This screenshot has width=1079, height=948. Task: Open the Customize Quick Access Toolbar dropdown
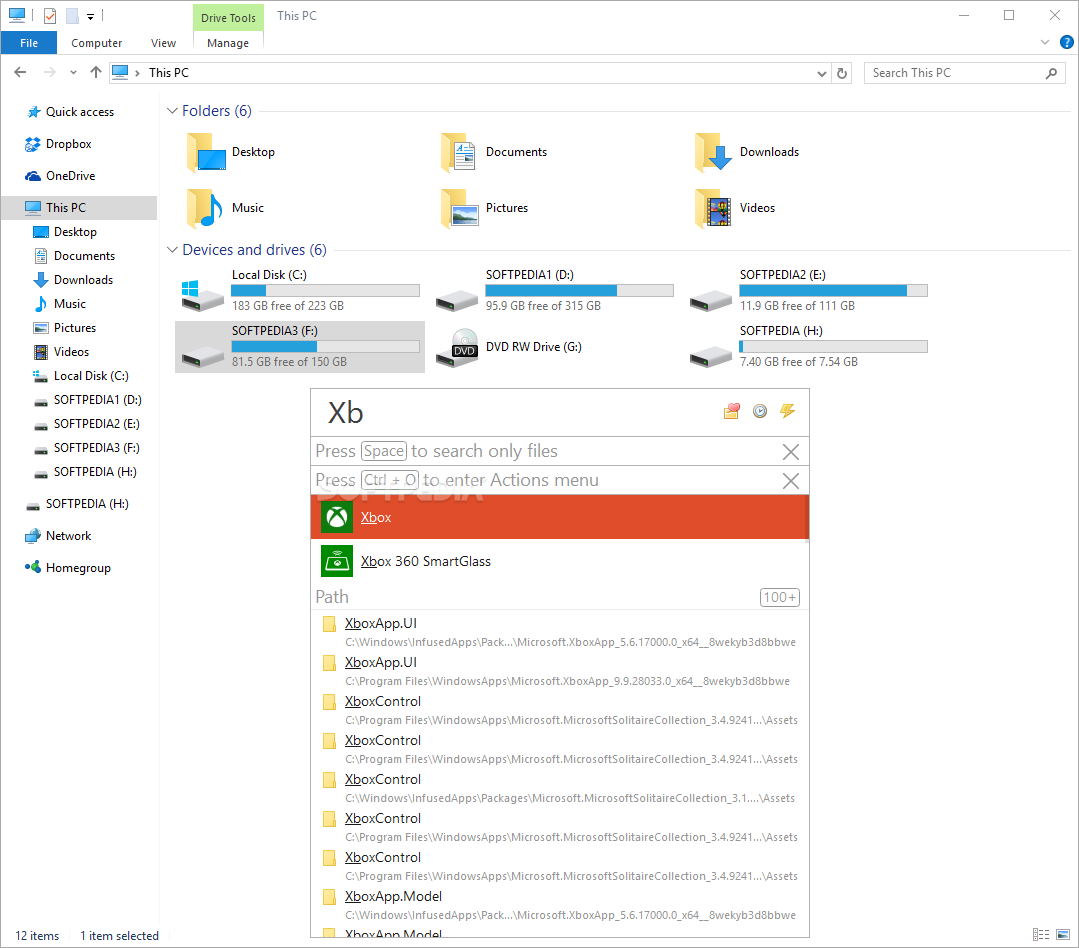[90, 17]
